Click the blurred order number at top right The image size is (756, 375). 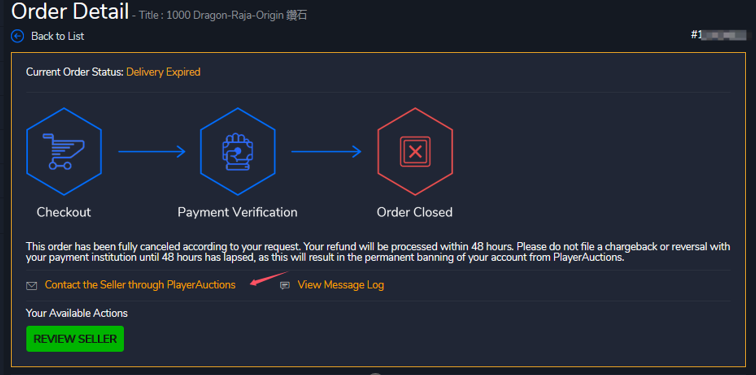[x=721, y=35]
